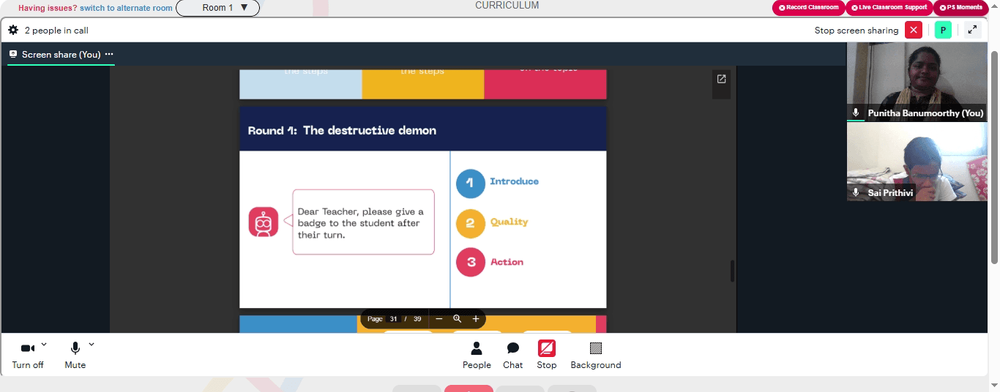Click the switch to alternate room link
The width and height of the screenshot is (1000, 392).
pos(126,8)
